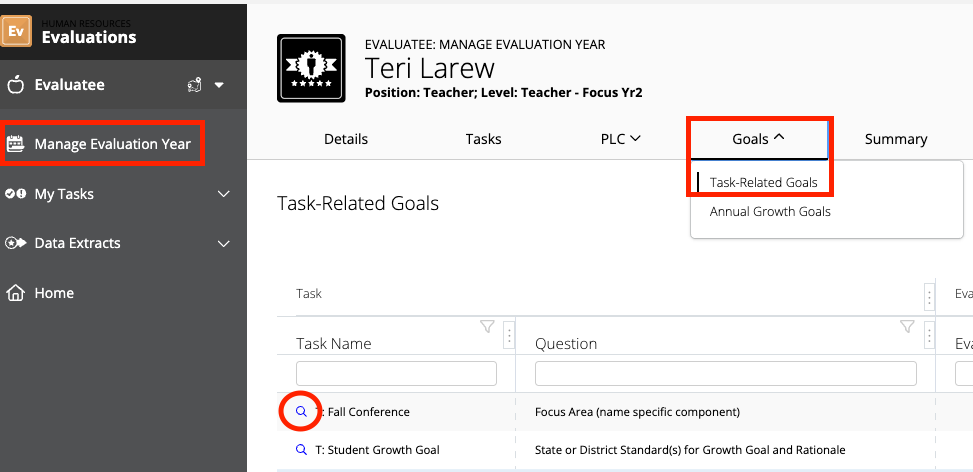
Task: Open the Evaluatee role dropdown arrow
Action: click(219, 85)
